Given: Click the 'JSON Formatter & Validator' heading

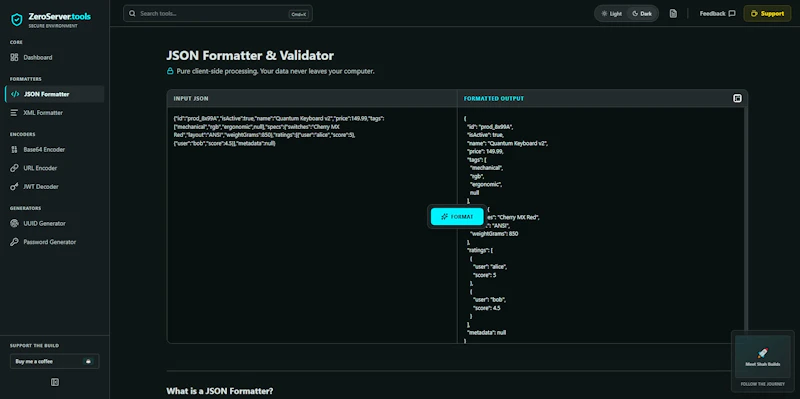Looking at the screenshot, I should 250,56.
